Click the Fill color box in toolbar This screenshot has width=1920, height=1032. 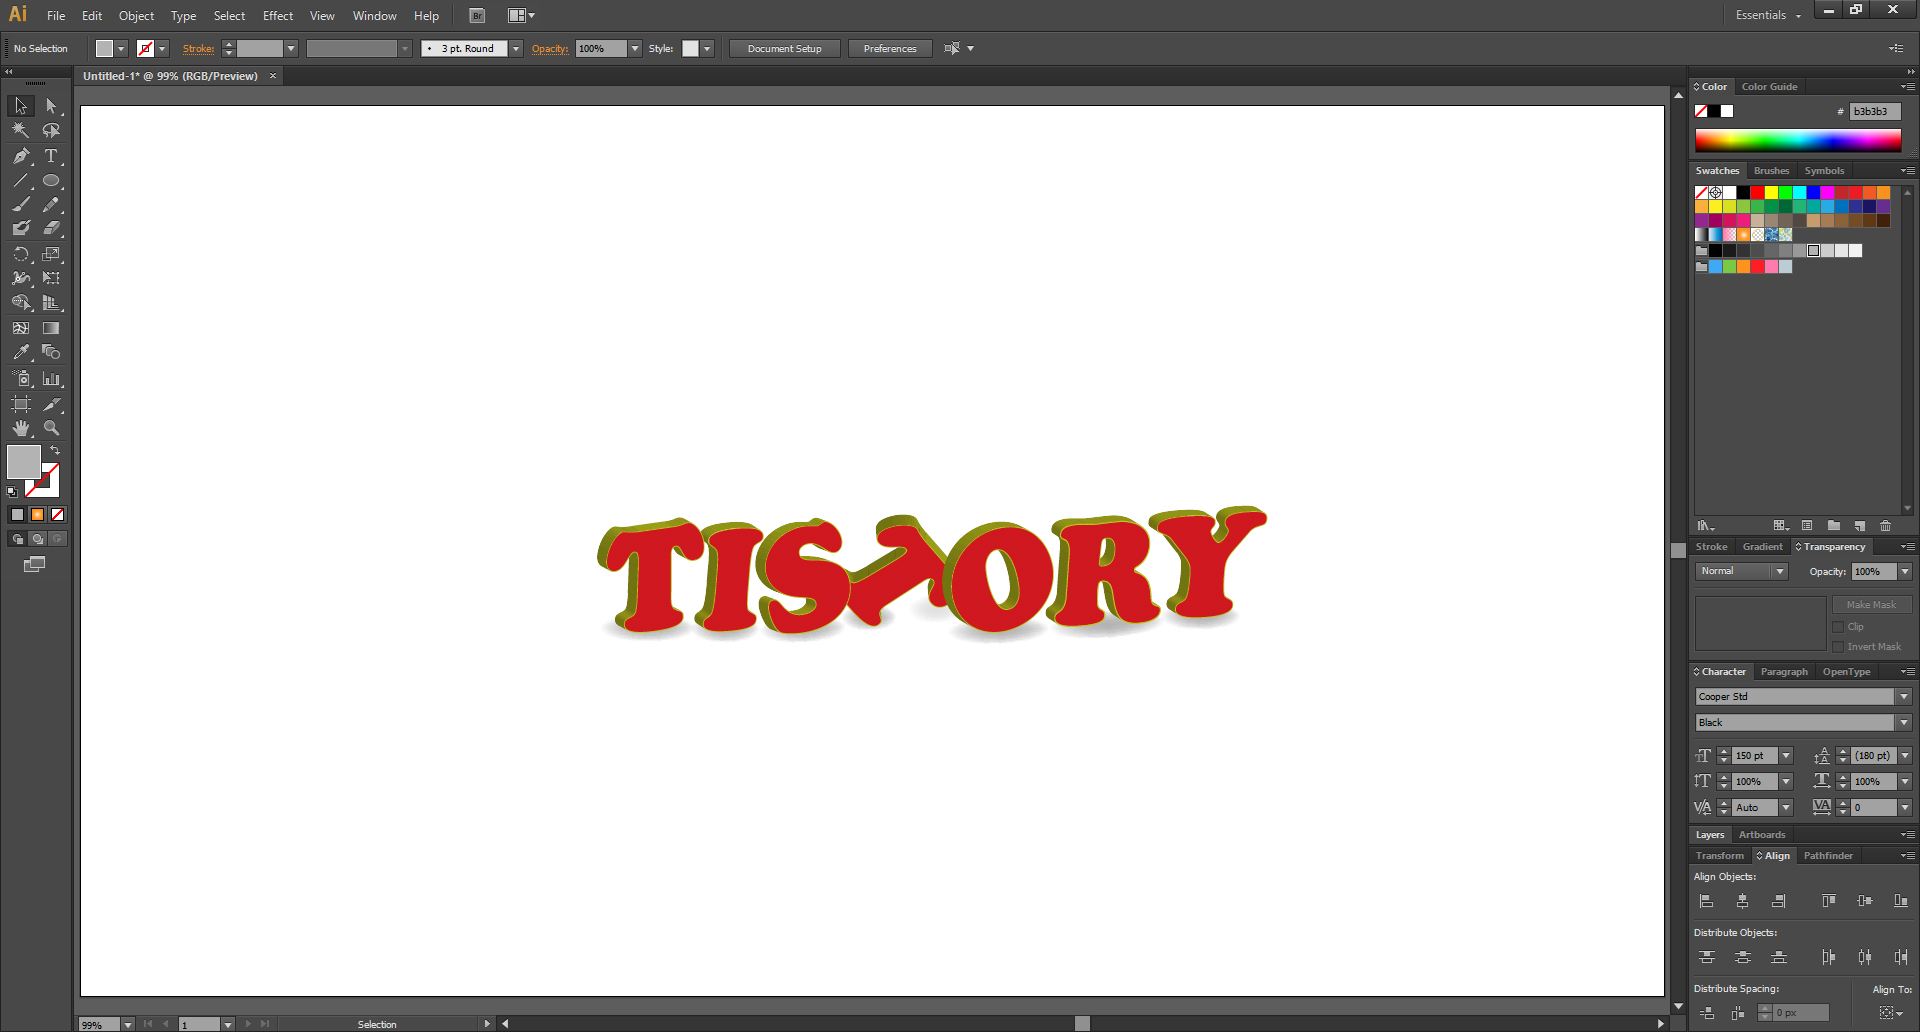[x=24, y=462]
